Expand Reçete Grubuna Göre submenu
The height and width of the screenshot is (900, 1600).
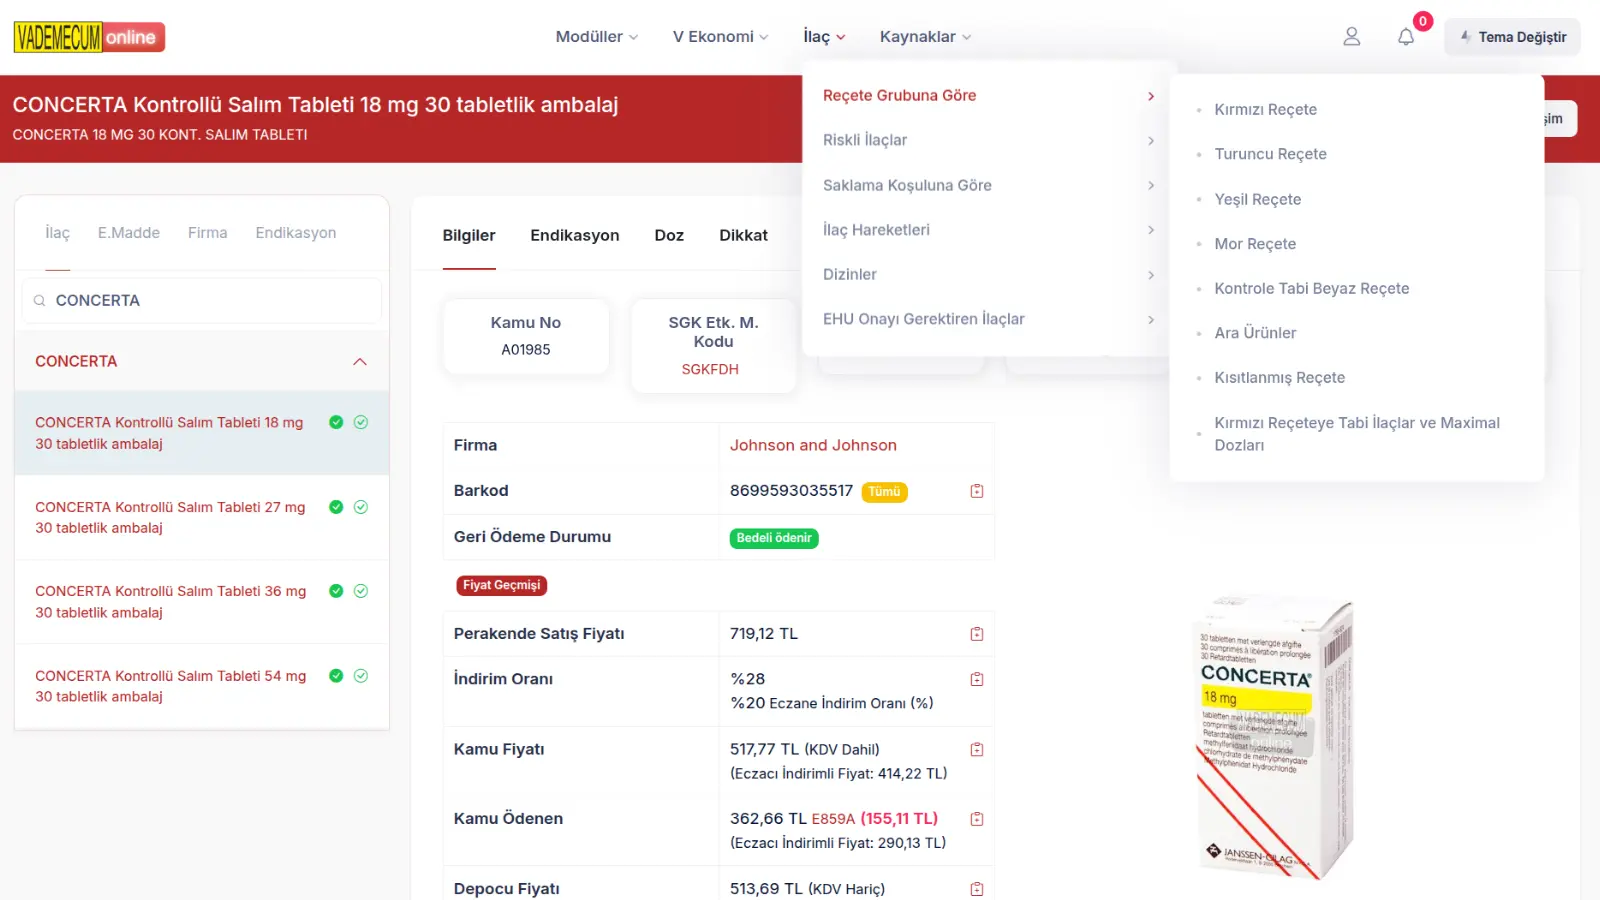(x=988, y=96)
